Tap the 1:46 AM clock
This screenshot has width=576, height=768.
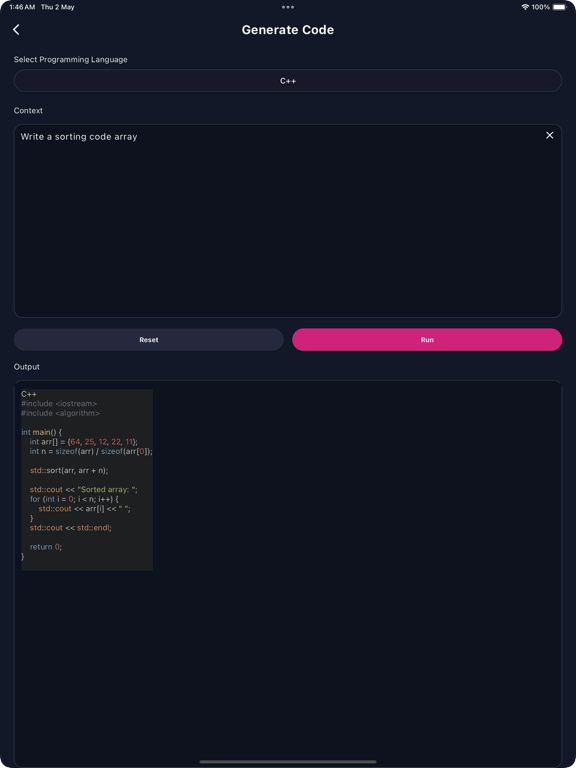pyautogui.click(x=22, y=7)
